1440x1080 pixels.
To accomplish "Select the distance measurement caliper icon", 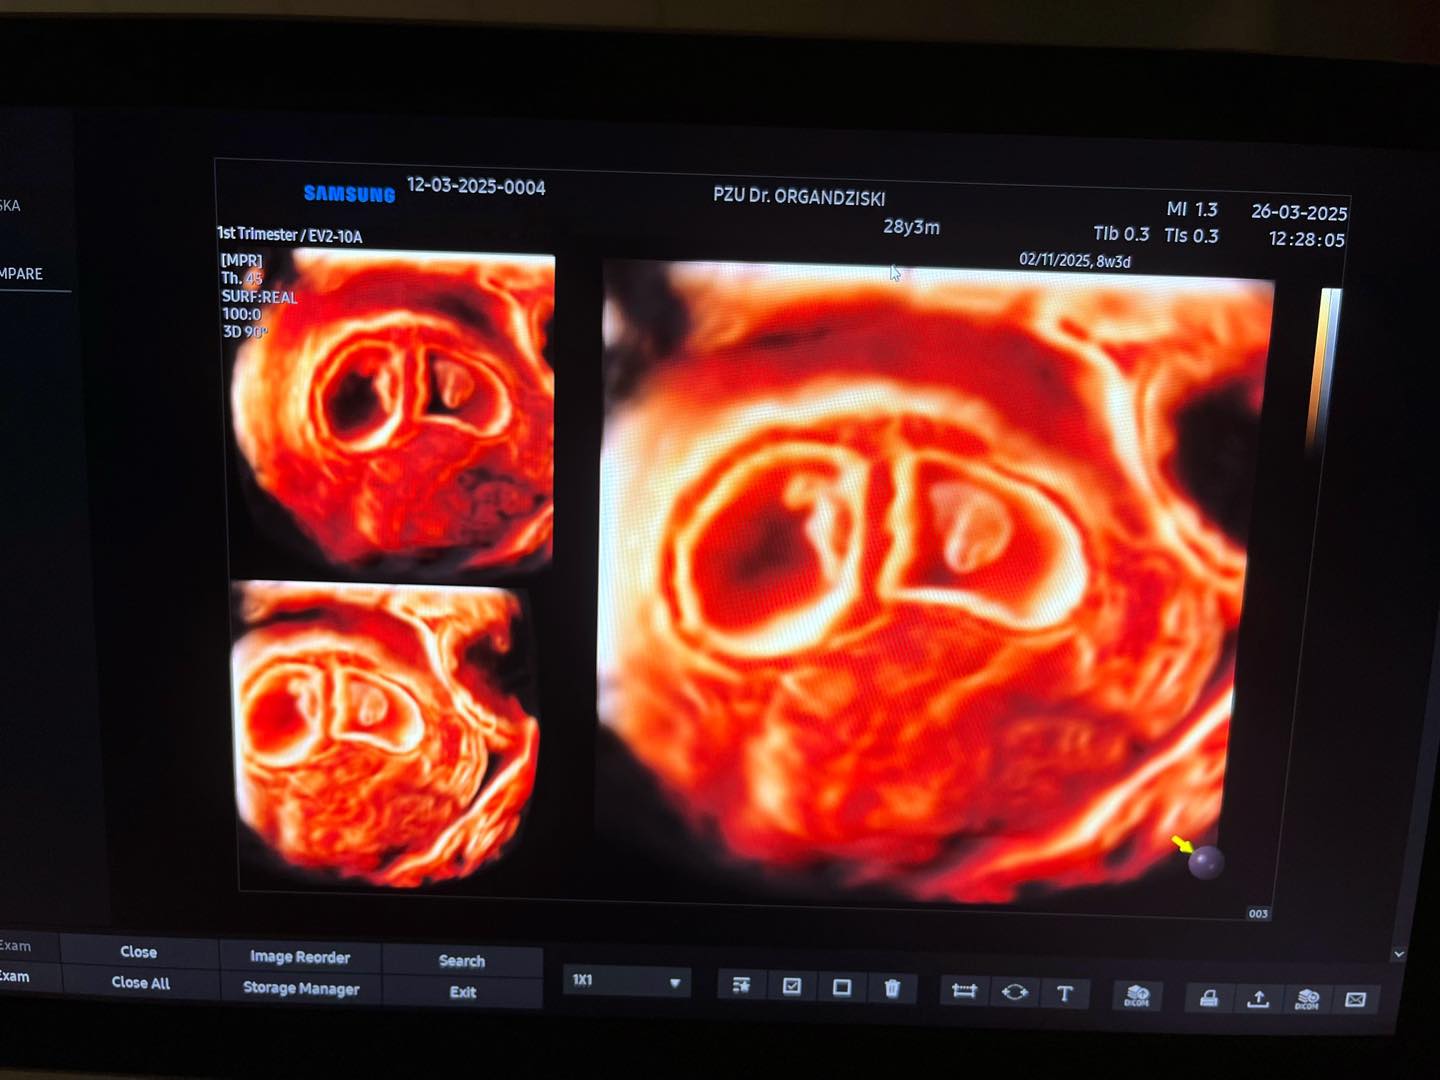I will [x=964, y=991].
